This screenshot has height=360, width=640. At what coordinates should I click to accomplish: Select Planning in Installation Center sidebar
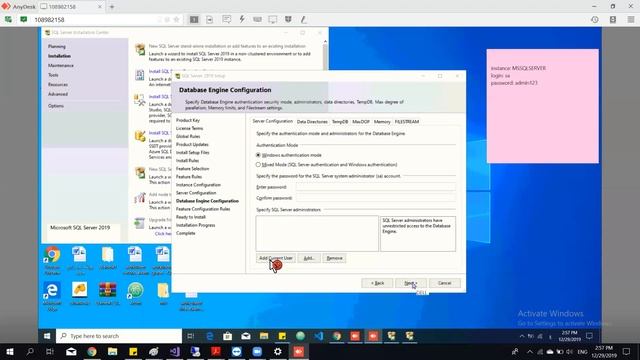57,47
